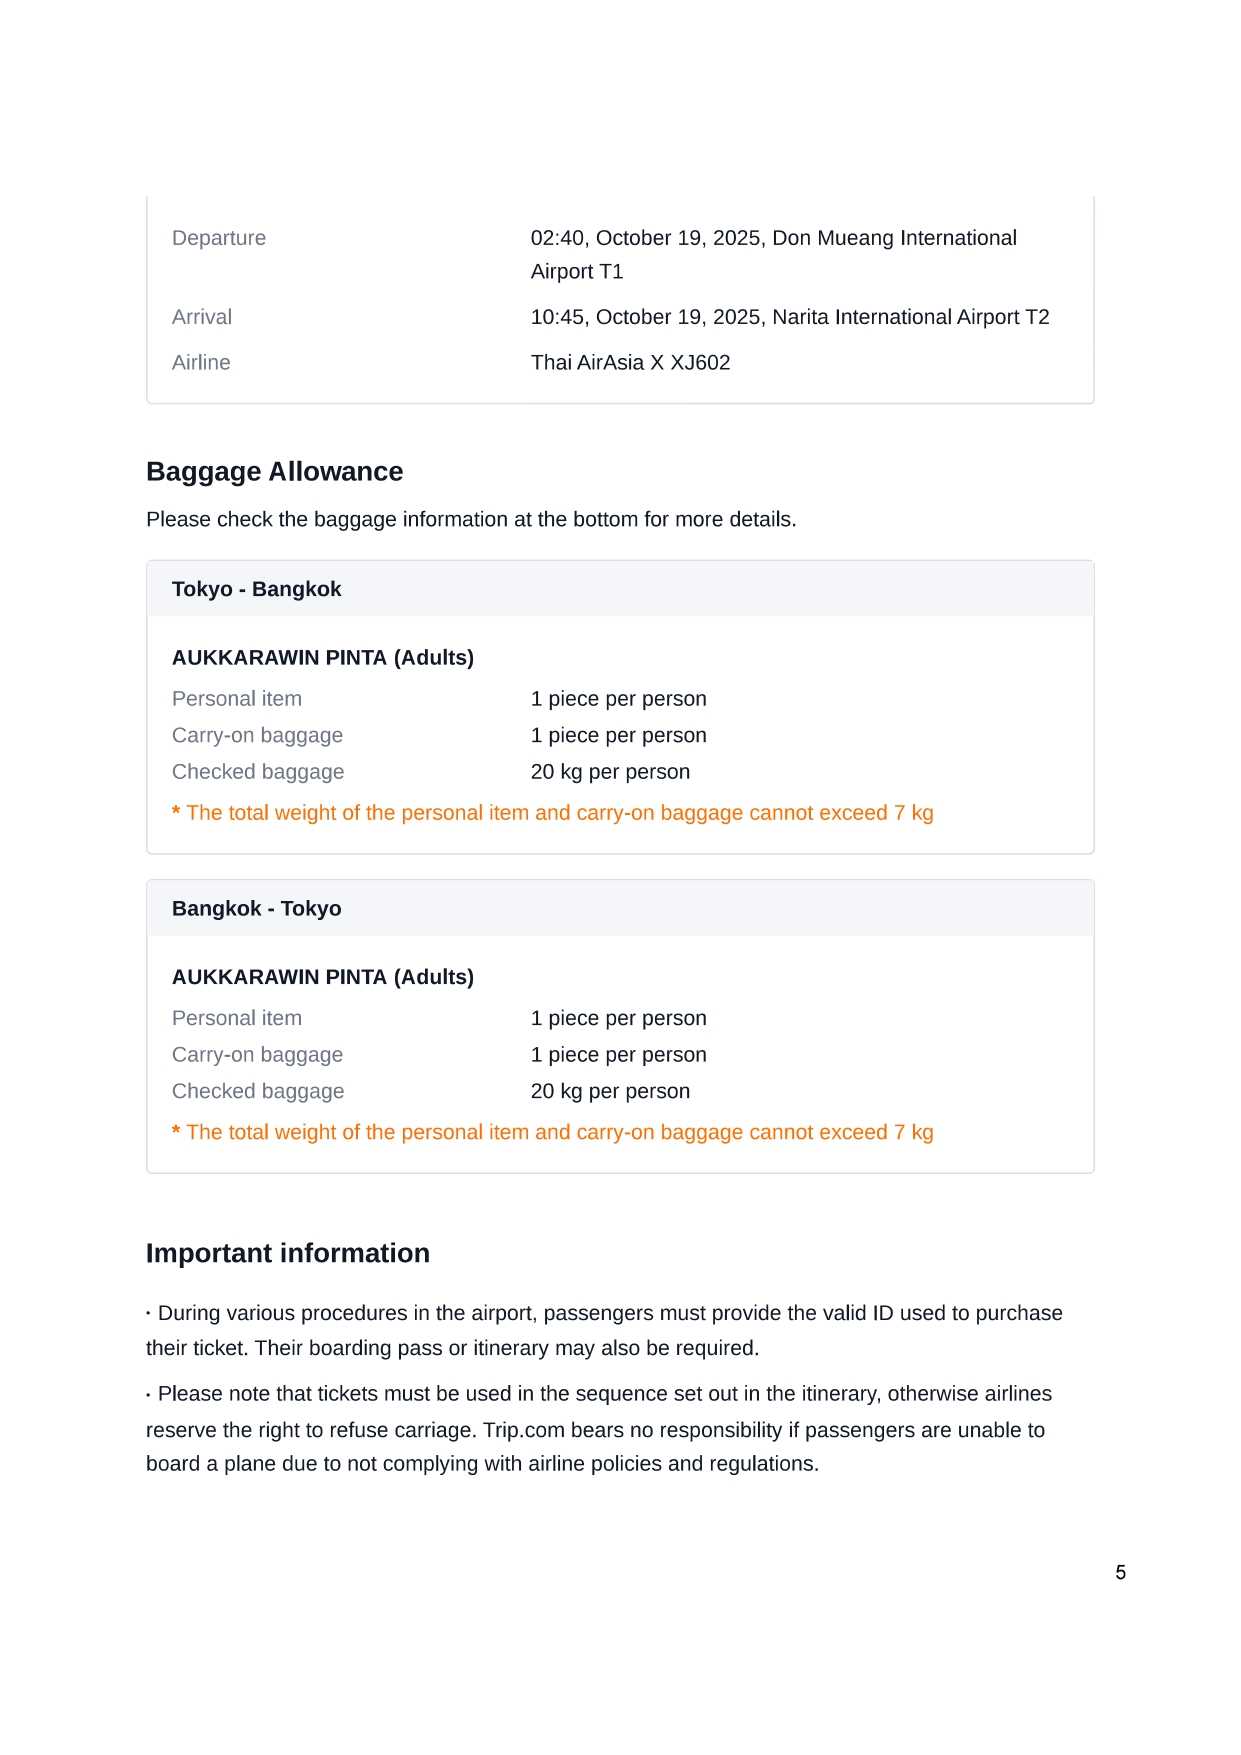Click the Narita International Airport T2 arrival text
Screen dimensions: 1241x1755
click(x=789, y=317)
